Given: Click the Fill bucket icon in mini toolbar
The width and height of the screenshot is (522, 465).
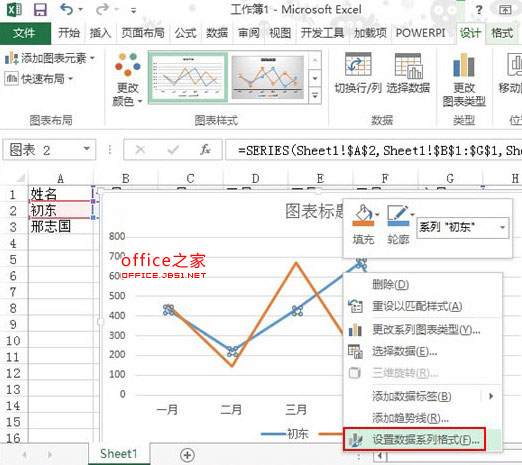Looking at the screenshot, I should click(363, 215).
